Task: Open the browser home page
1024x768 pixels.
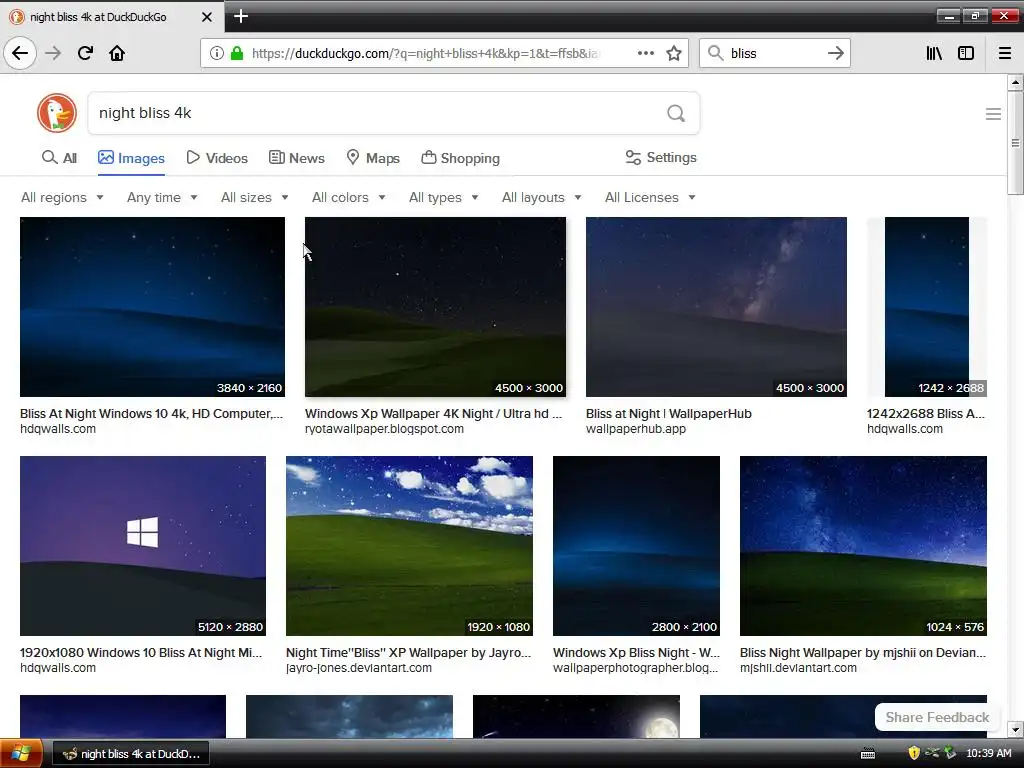Action: click(117, 53)
